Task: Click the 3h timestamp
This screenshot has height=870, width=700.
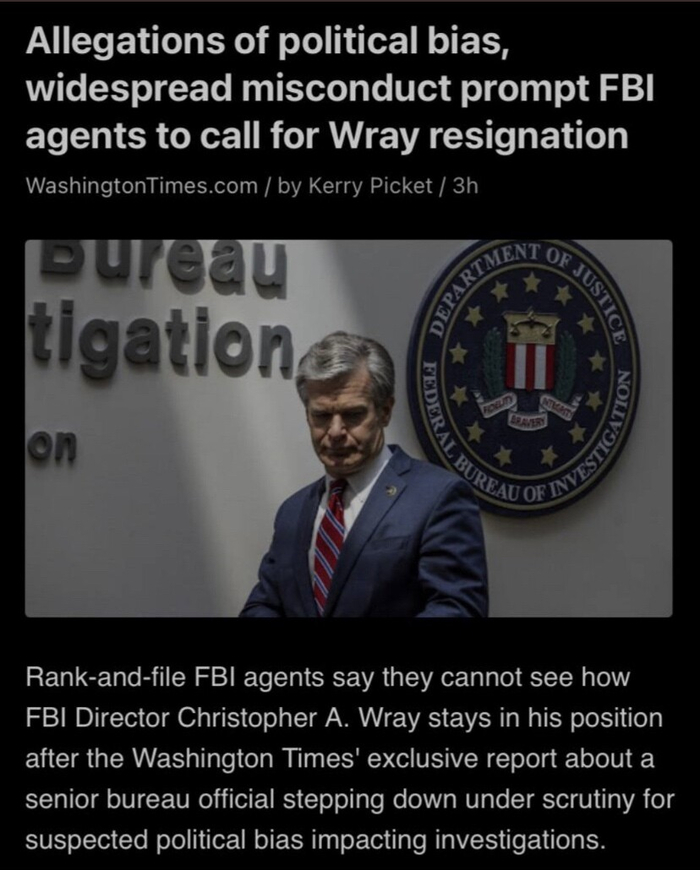Action: [465, 186]
